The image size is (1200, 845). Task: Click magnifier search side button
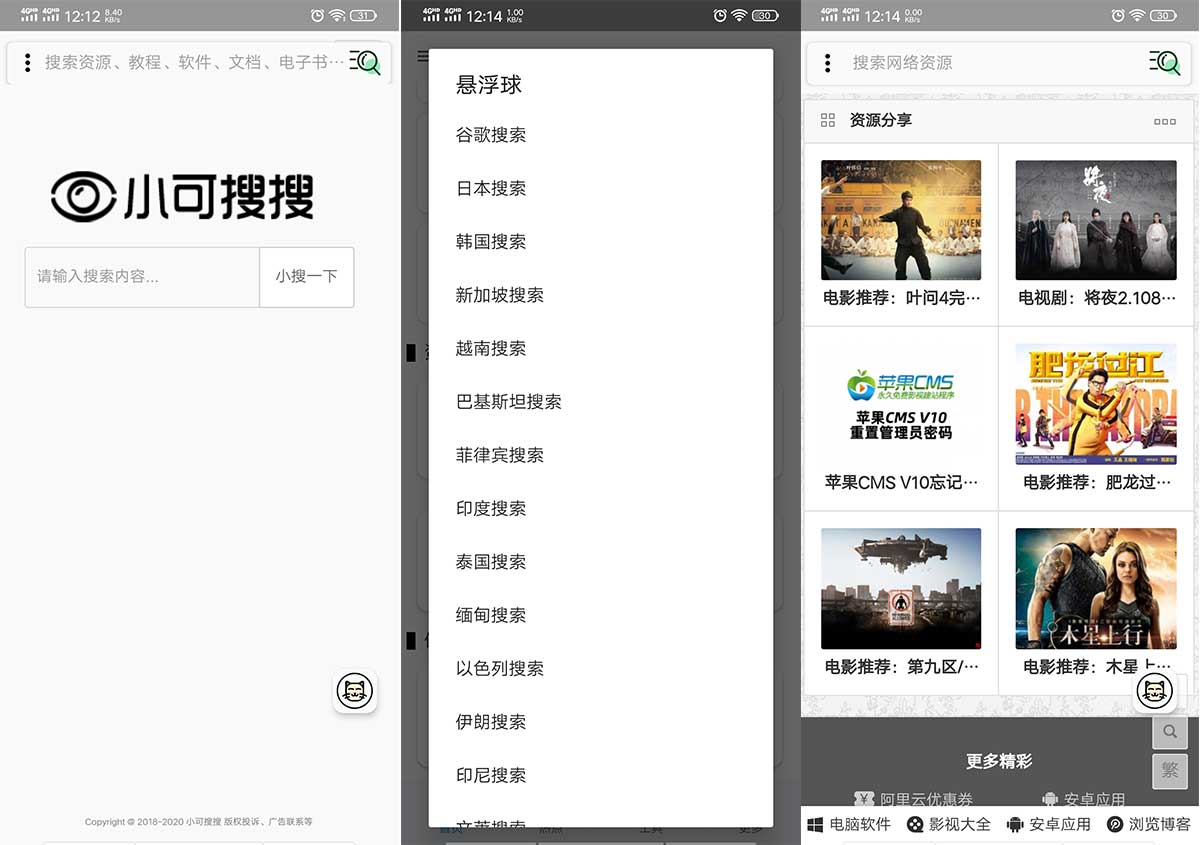(x=1170, y=732)
